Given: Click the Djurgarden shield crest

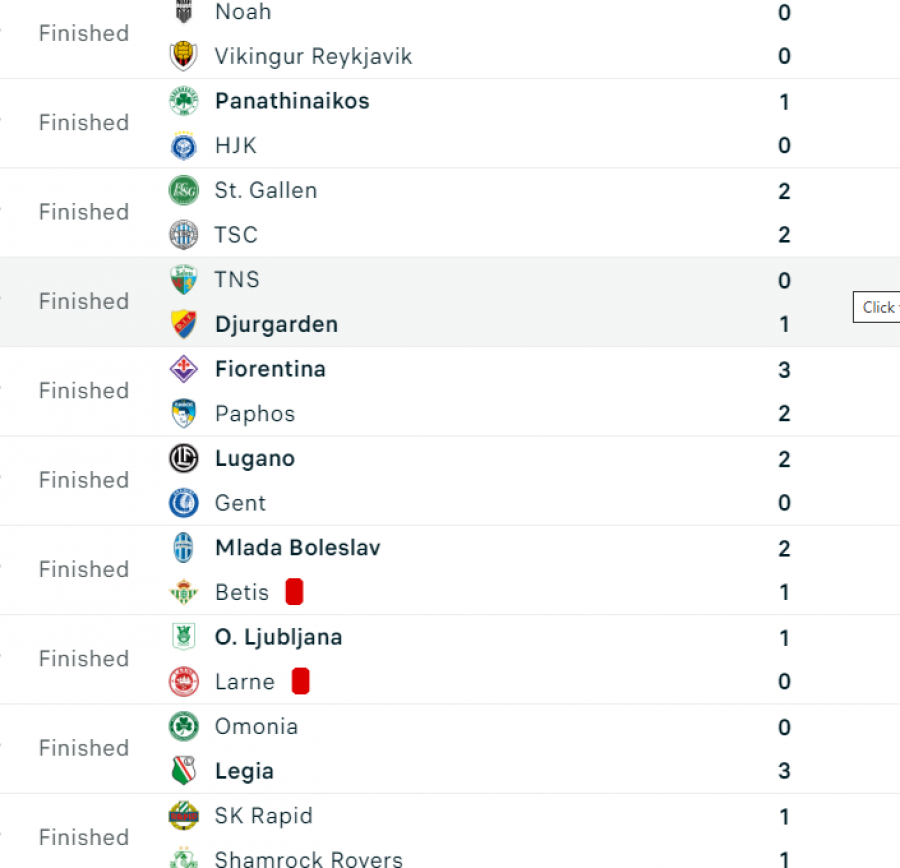Looking at the screenshot, I should point(184,324).
